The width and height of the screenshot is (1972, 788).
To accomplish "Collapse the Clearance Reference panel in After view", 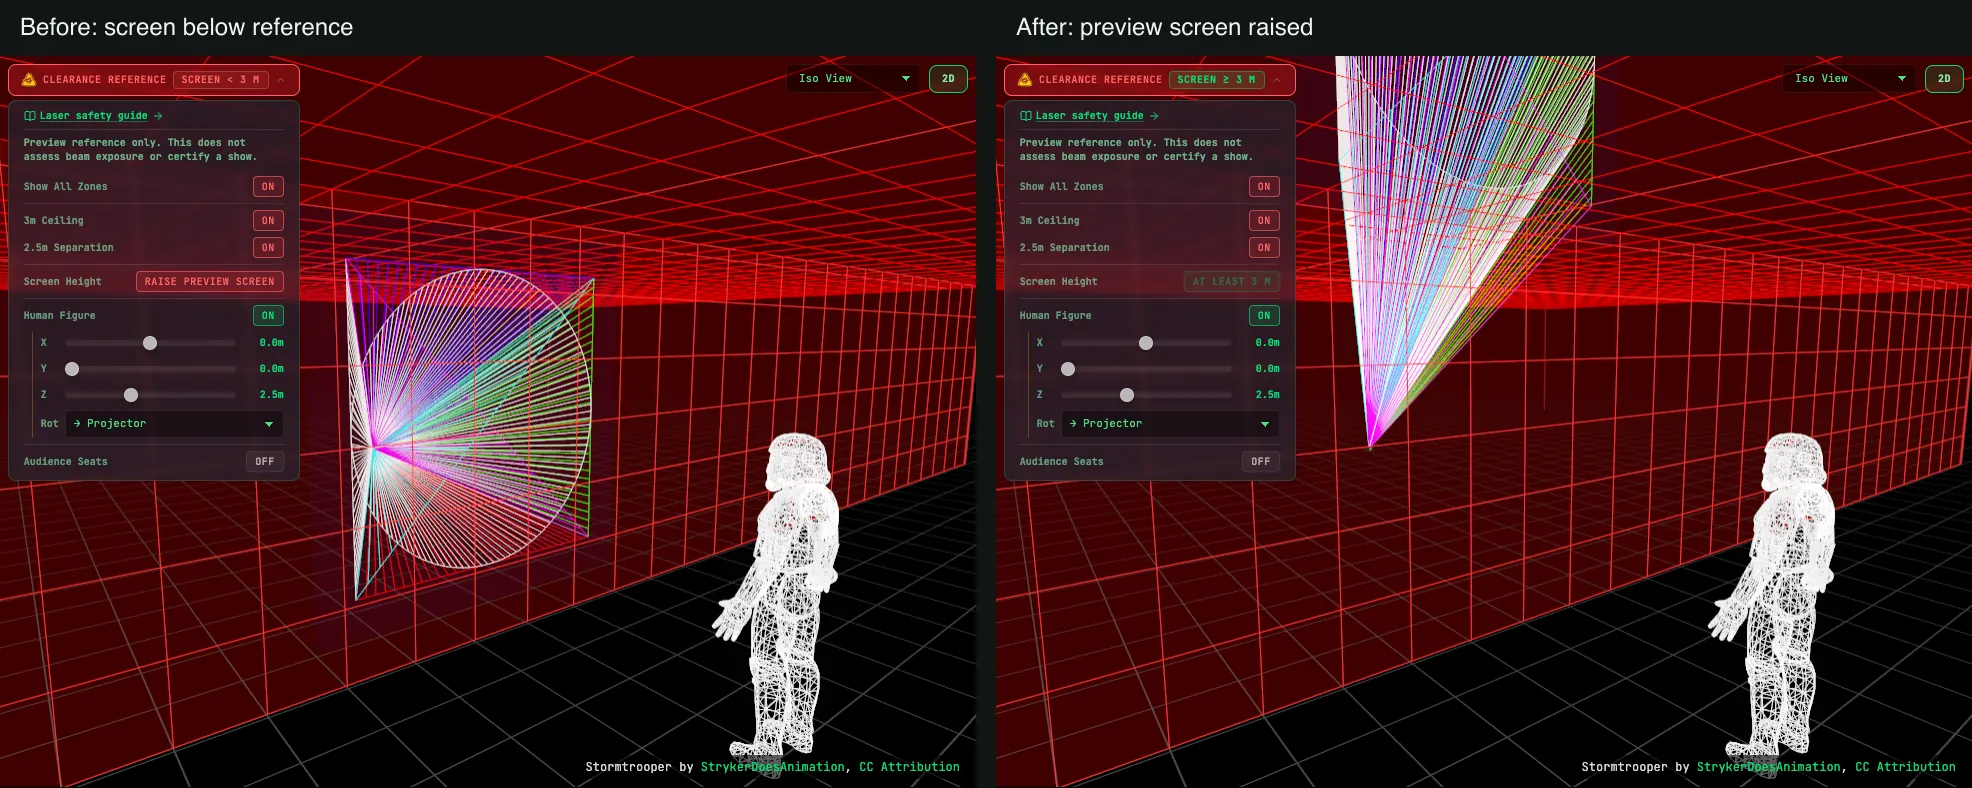I will pyautogui.click(x=1277, y=80).
